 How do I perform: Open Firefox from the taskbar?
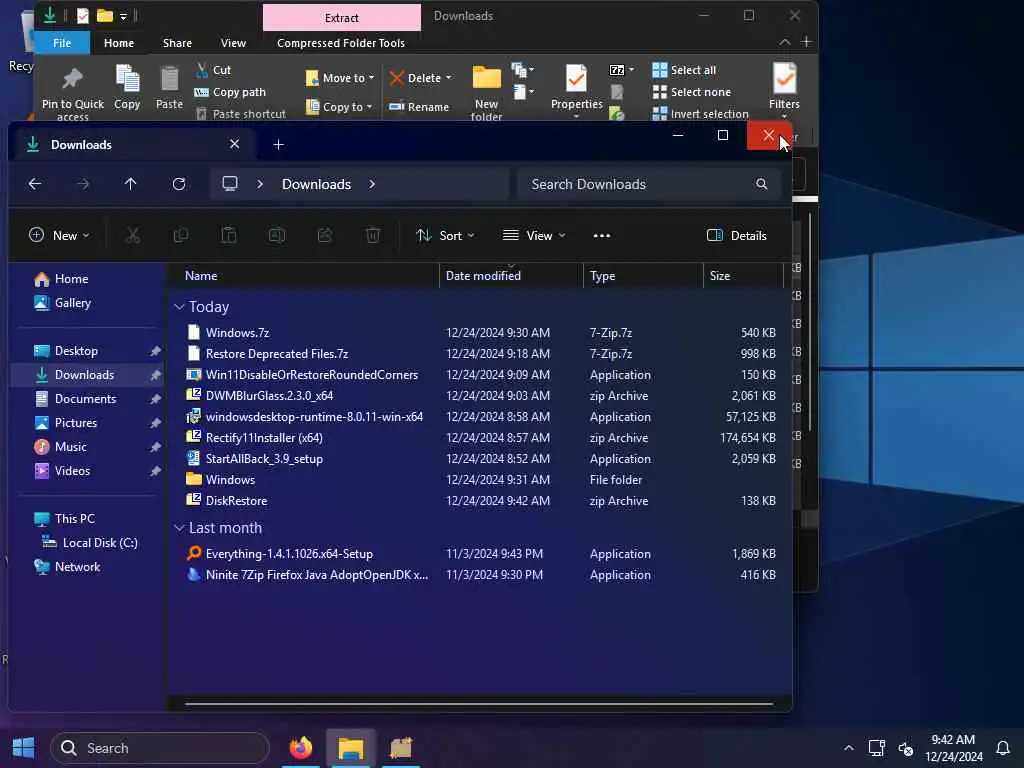[x=301, y=748]
